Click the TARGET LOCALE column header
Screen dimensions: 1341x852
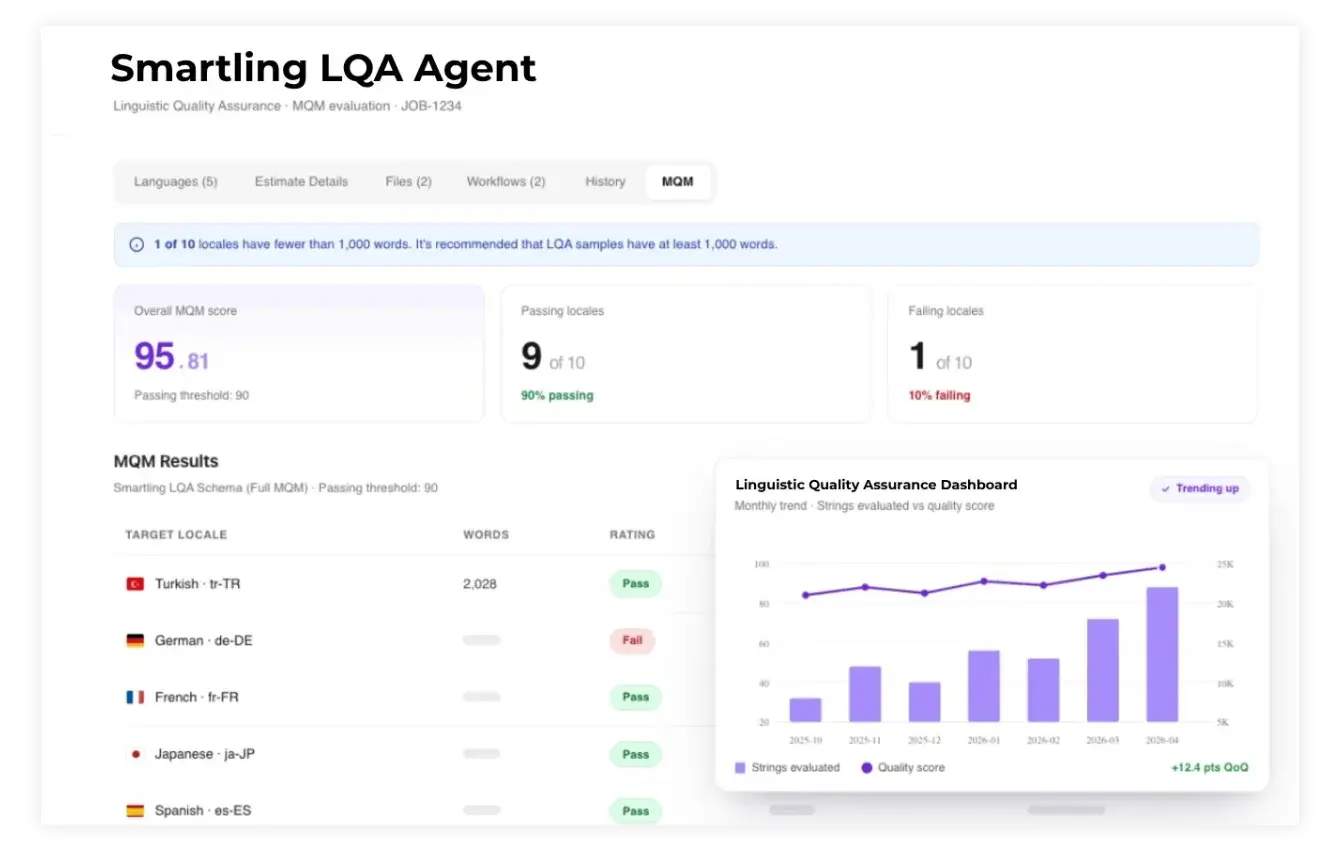coord(176,535)
